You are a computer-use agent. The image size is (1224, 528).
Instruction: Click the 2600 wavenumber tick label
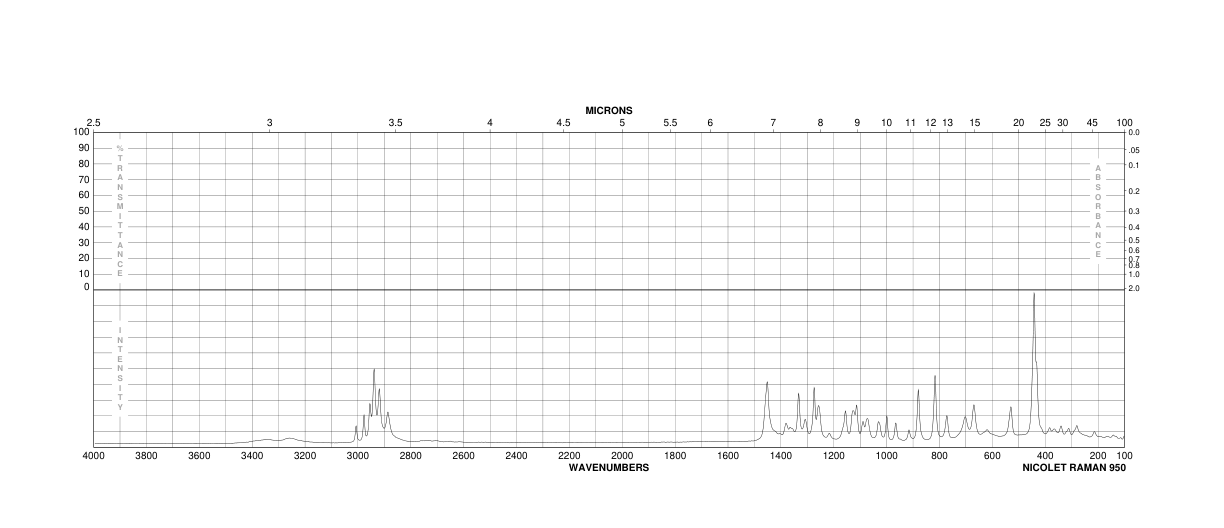click(x=464, y=456)
